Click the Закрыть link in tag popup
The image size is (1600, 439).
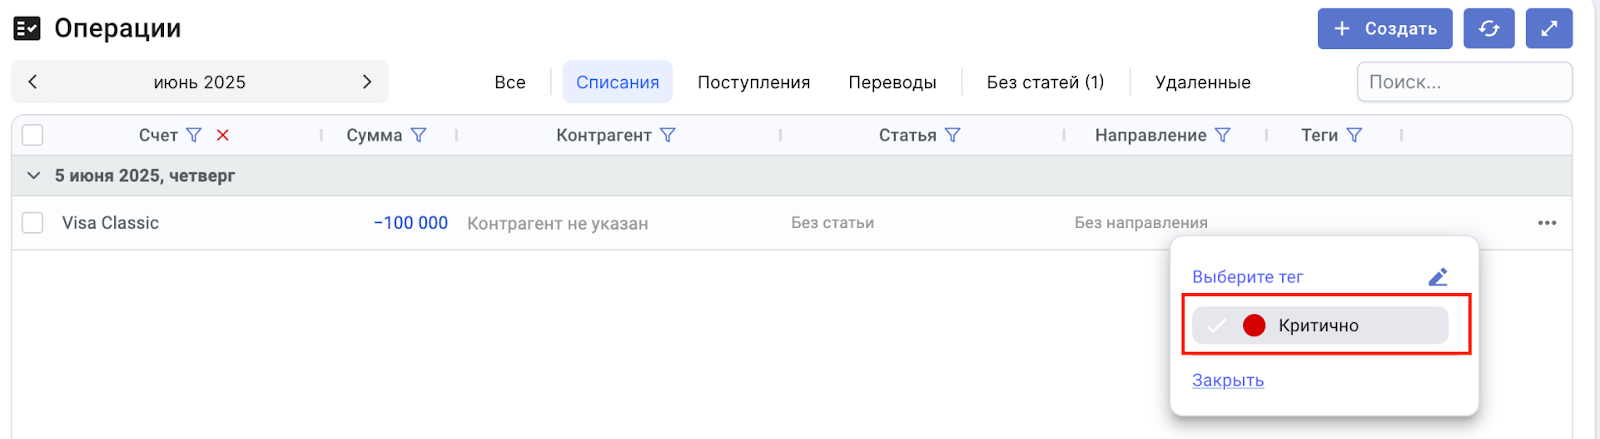[x=1227, y=380]
